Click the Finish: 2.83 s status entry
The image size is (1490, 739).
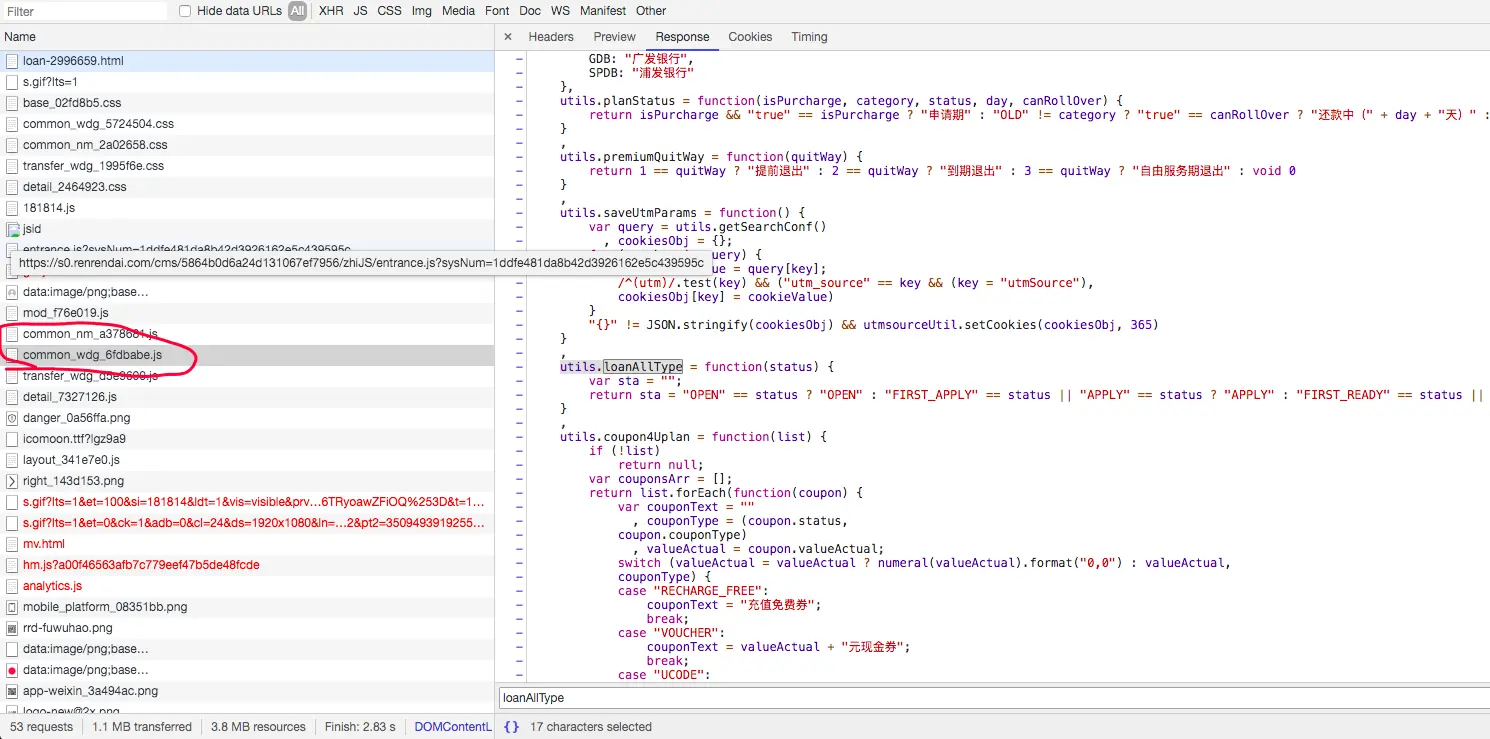[x=360, y=727]
